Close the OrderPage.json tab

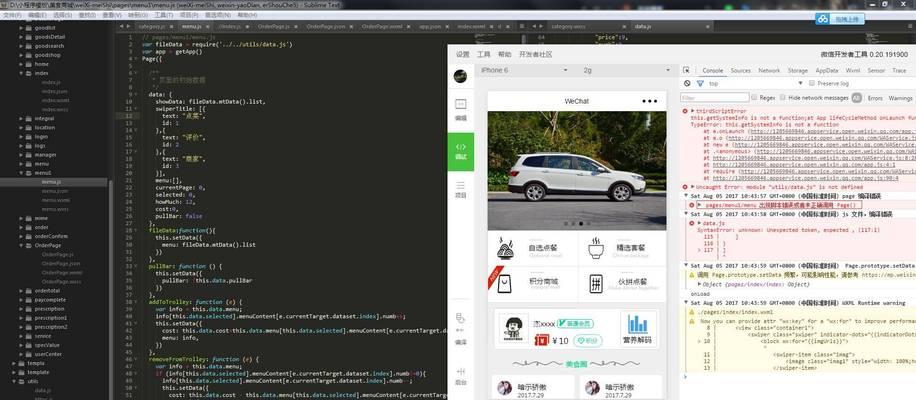(350, 27)
